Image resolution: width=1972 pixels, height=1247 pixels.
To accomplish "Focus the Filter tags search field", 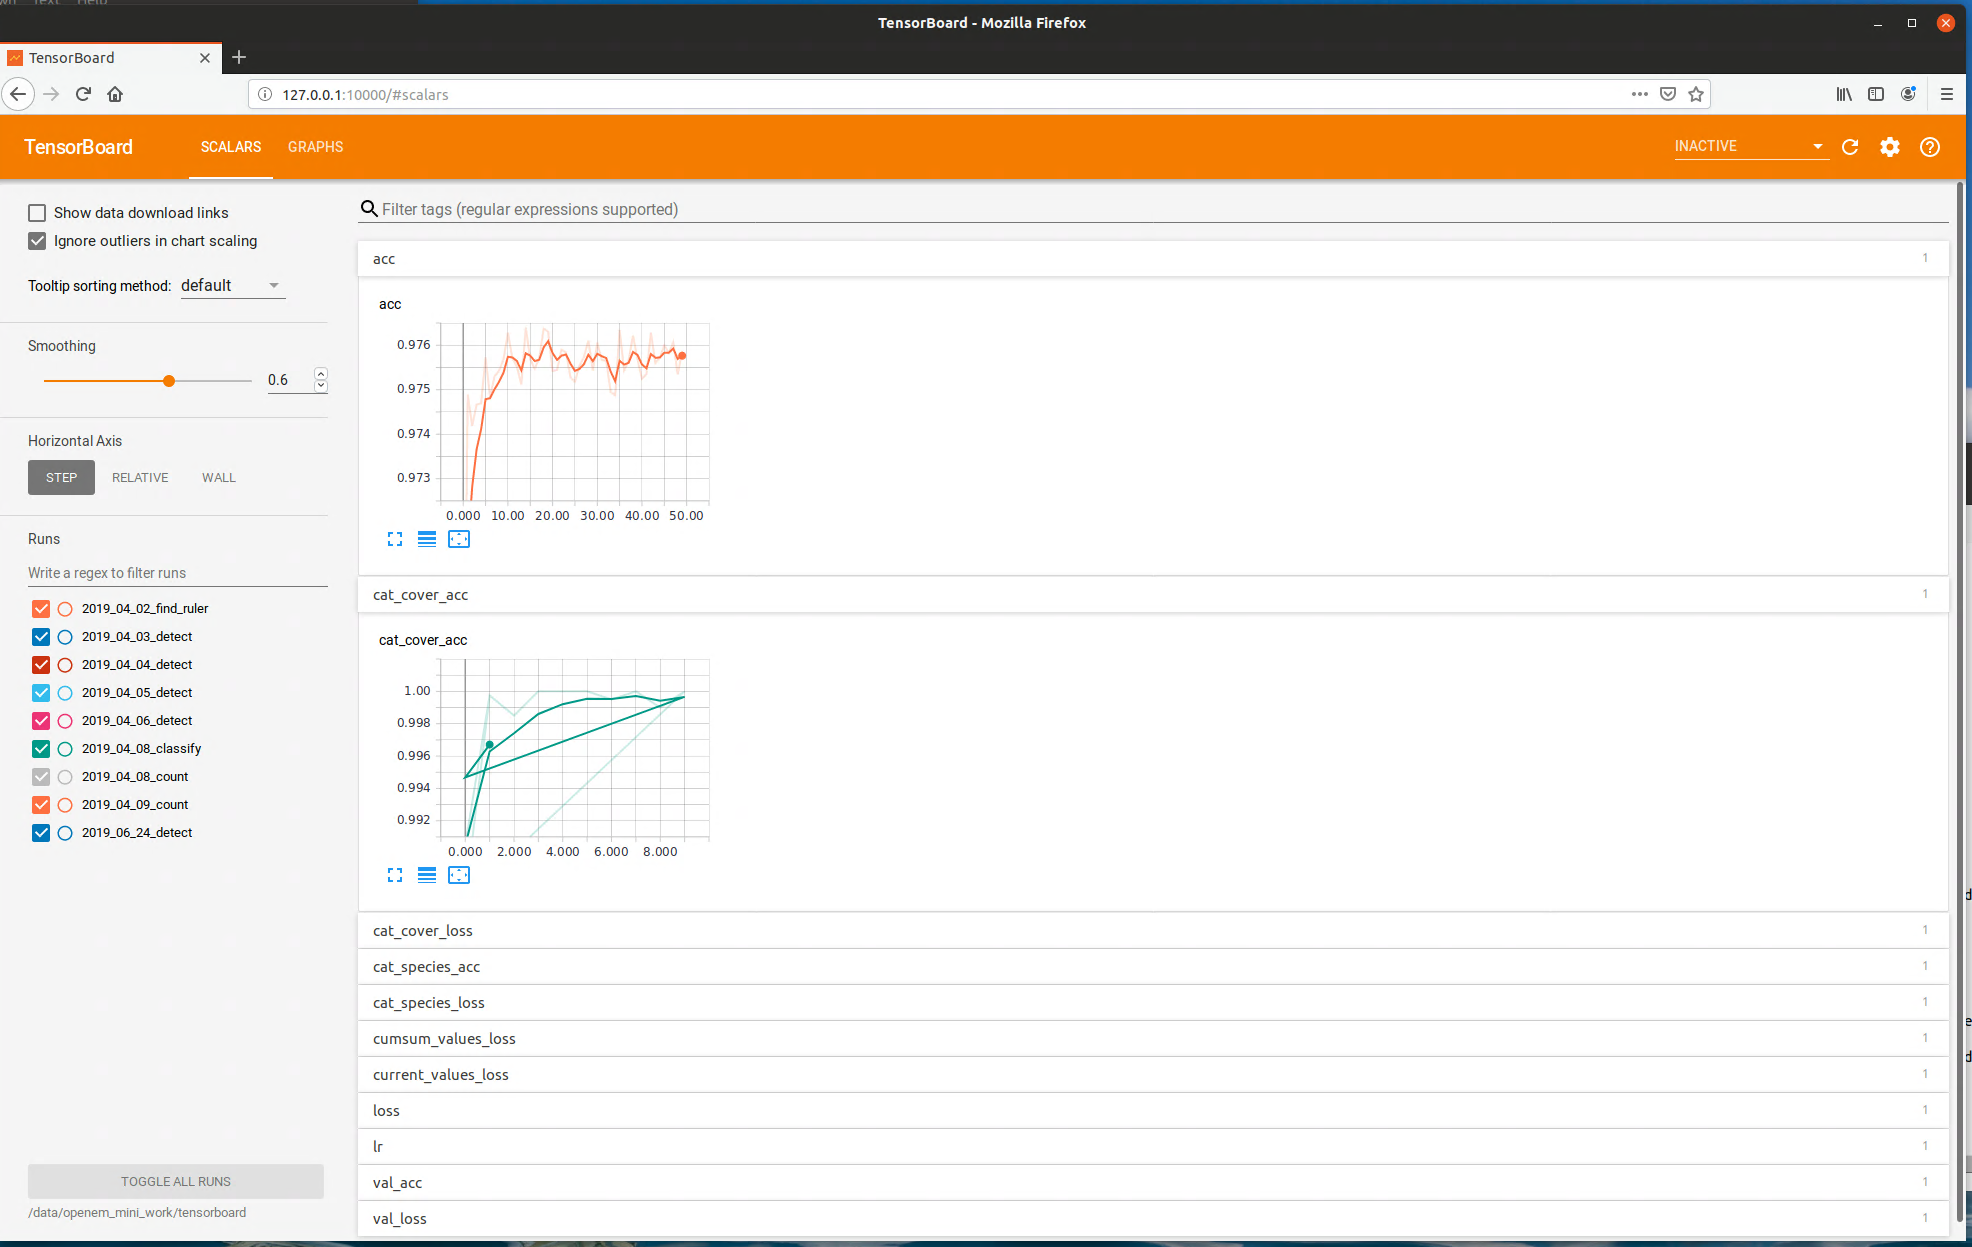I will coord(1164,209).
